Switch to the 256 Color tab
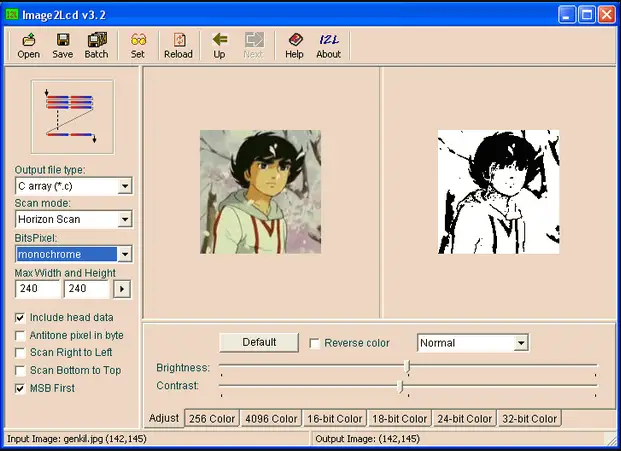 click(x=212, y=419)
